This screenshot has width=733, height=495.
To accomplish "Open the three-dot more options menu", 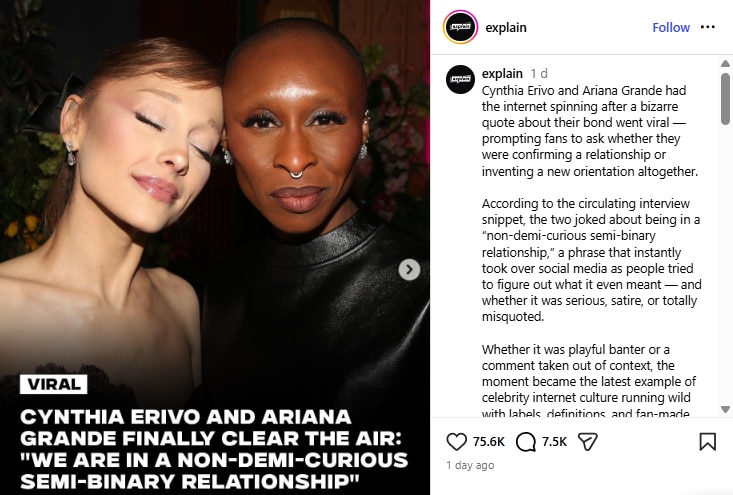I will [707, 27].
